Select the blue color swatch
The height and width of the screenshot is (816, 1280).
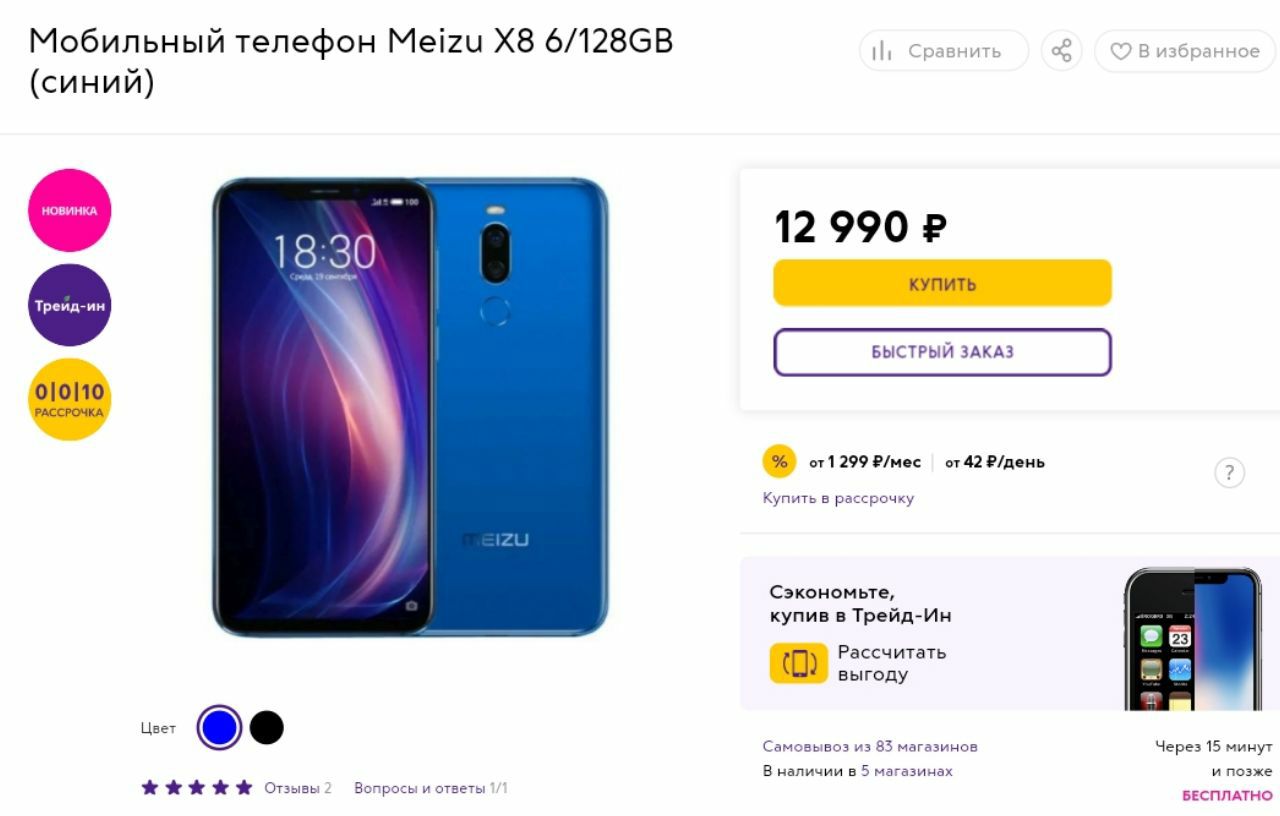[219, 728]
